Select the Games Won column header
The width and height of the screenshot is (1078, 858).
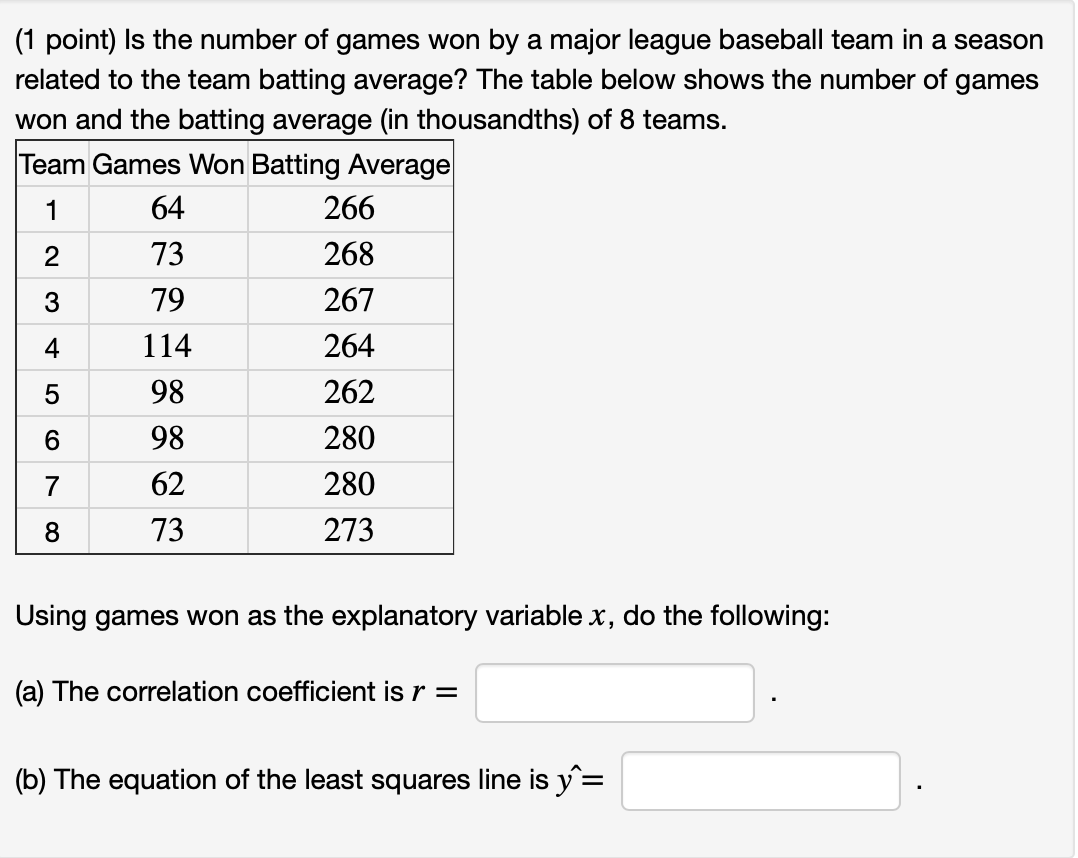click(167, 165)
